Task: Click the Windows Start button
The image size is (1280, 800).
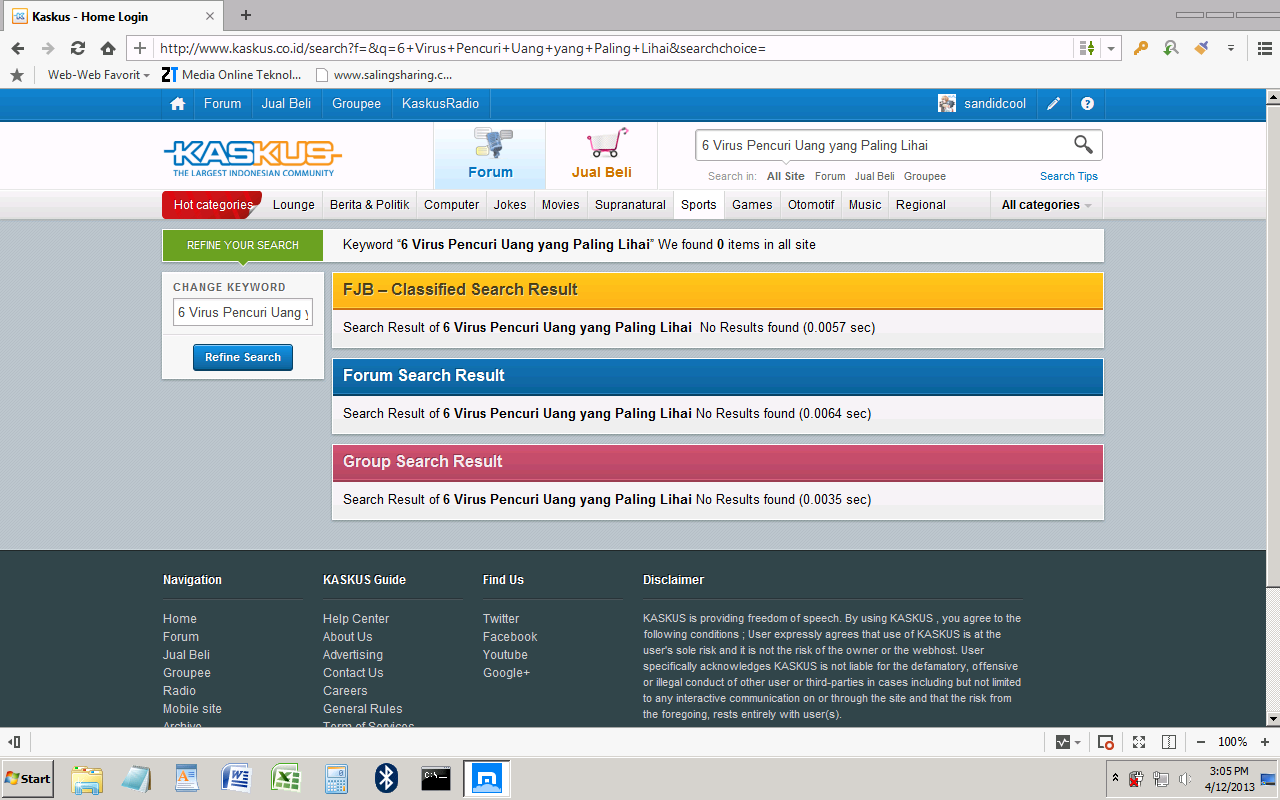Action: click(x=27, y=778)
